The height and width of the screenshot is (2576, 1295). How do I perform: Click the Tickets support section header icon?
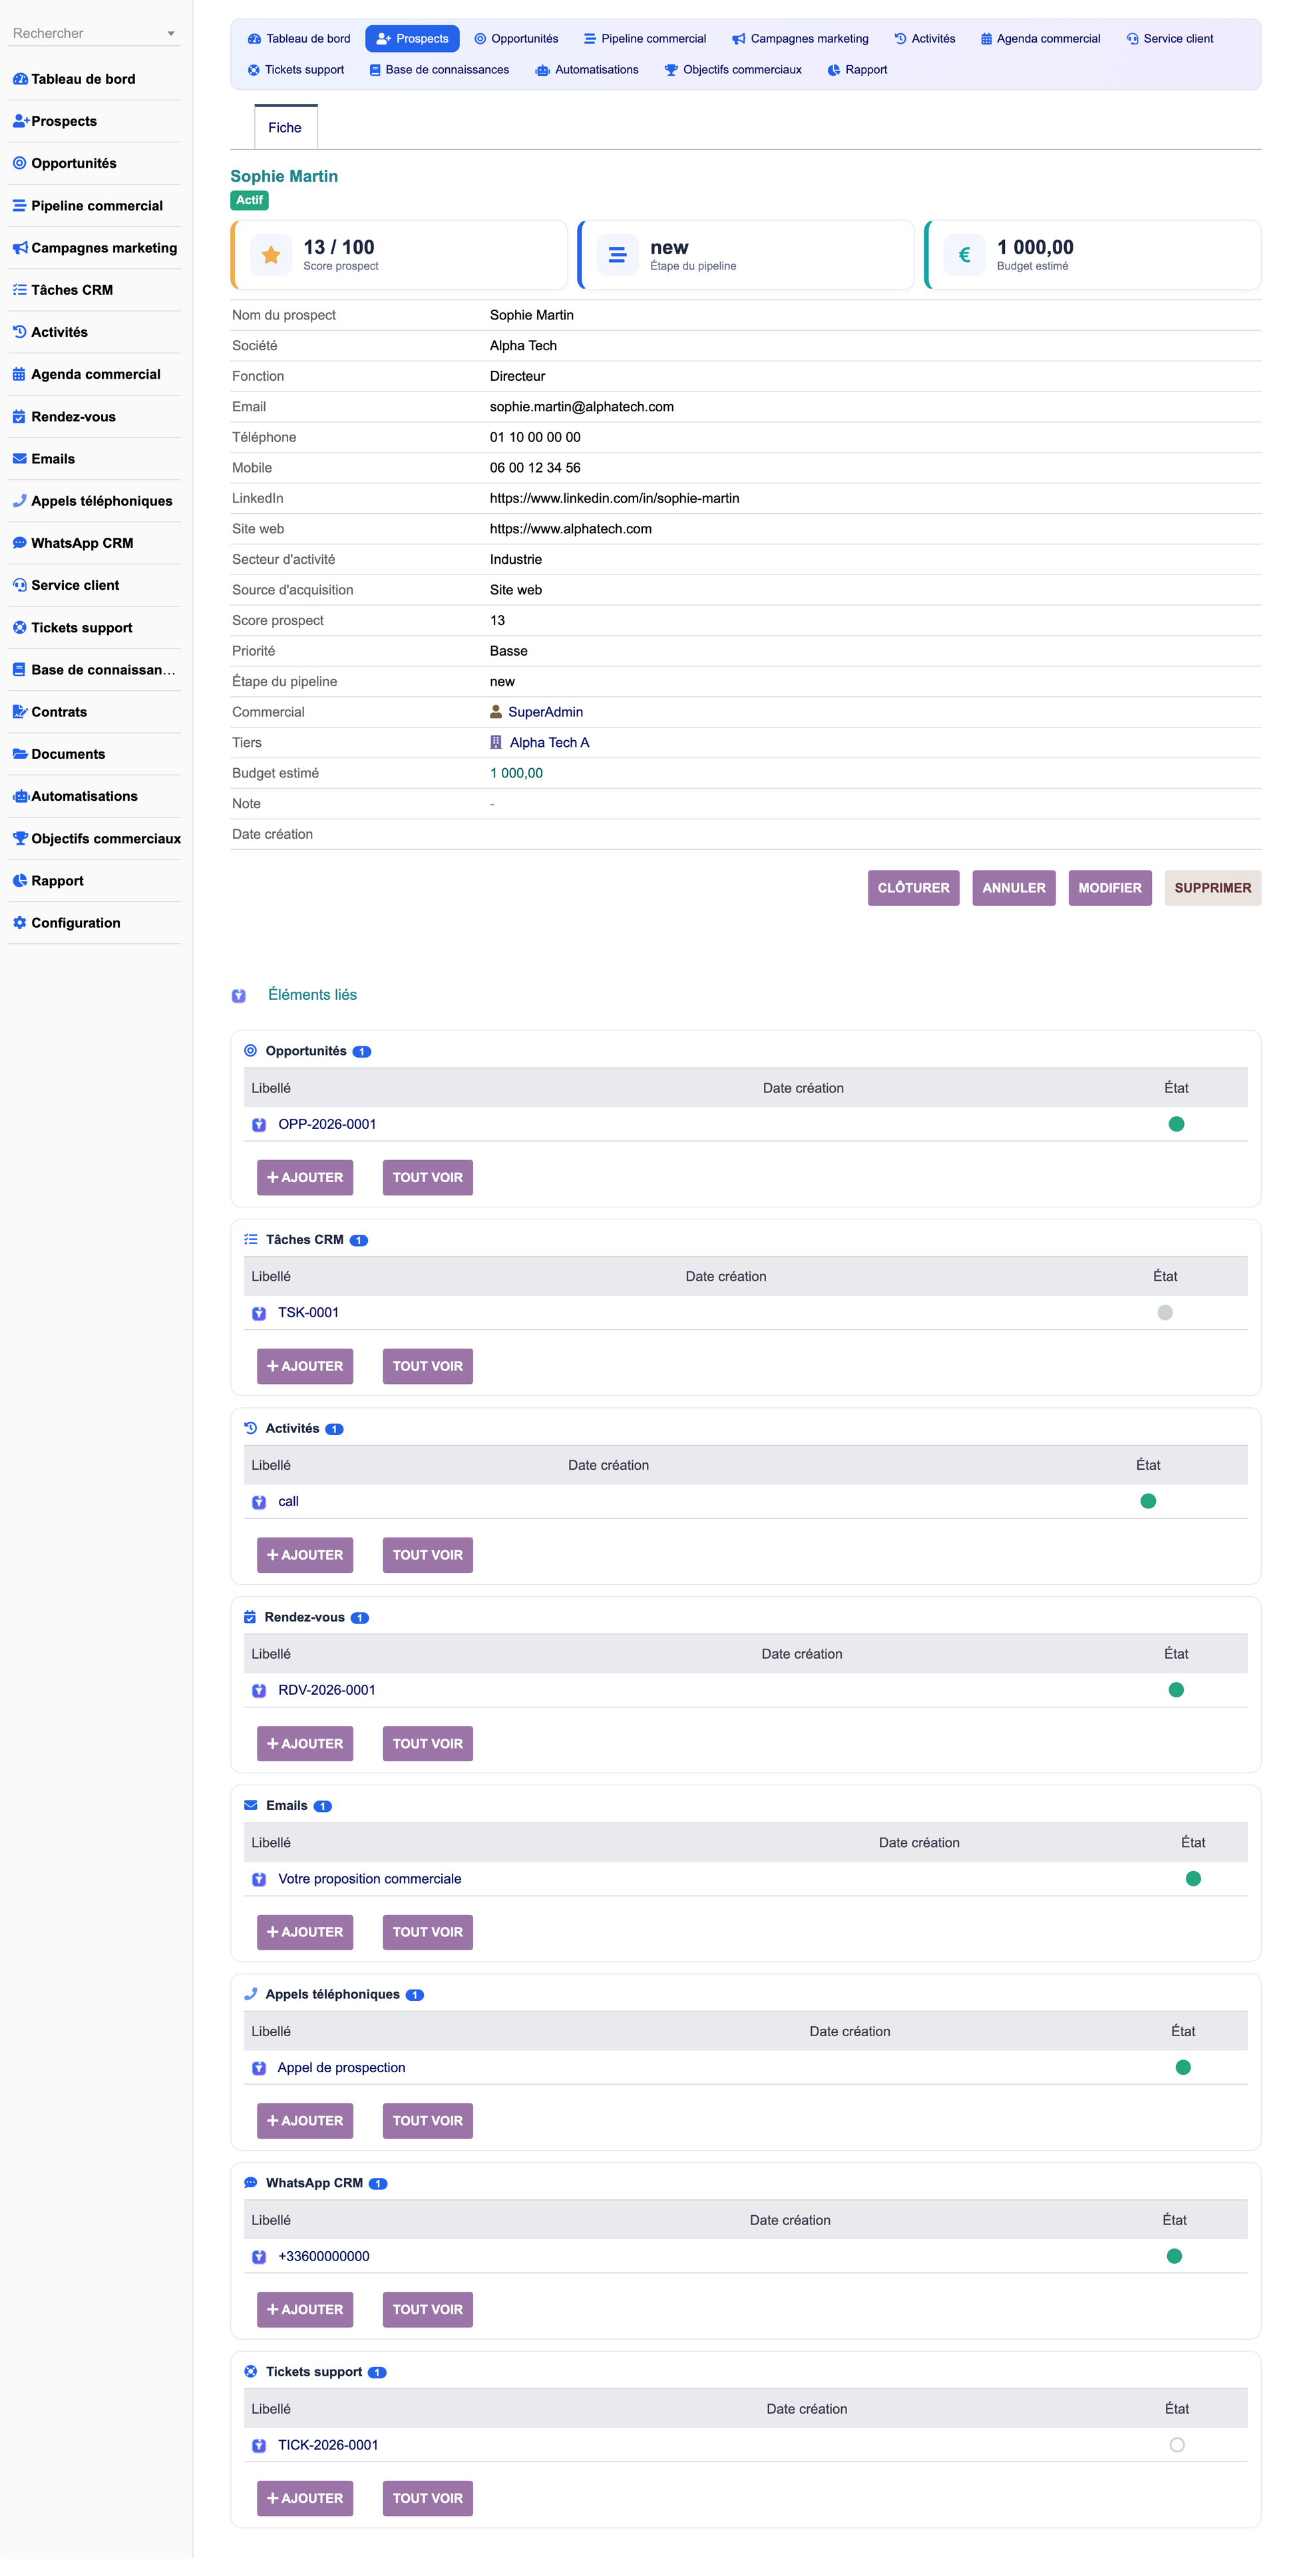[x=251, y=2372]
